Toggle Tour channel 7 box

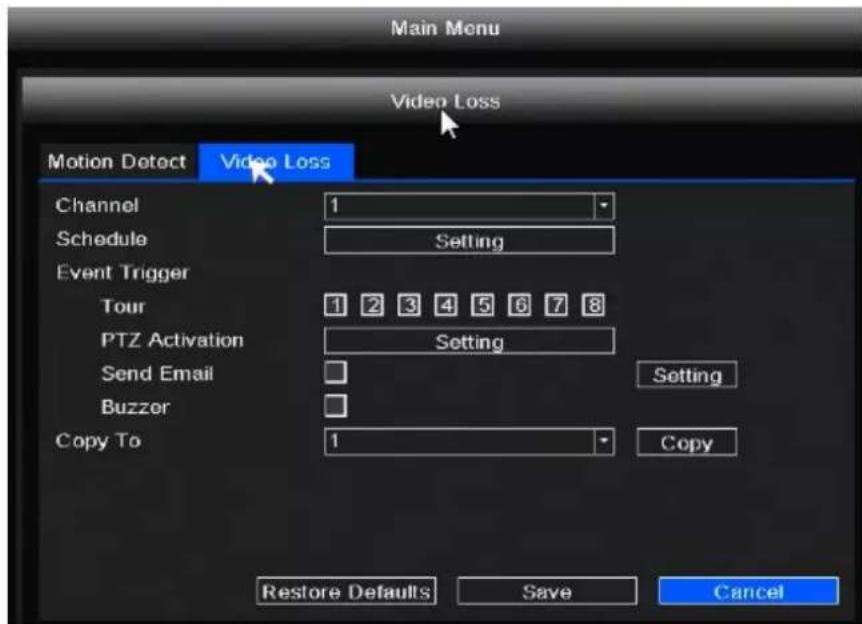pos(556,305)
